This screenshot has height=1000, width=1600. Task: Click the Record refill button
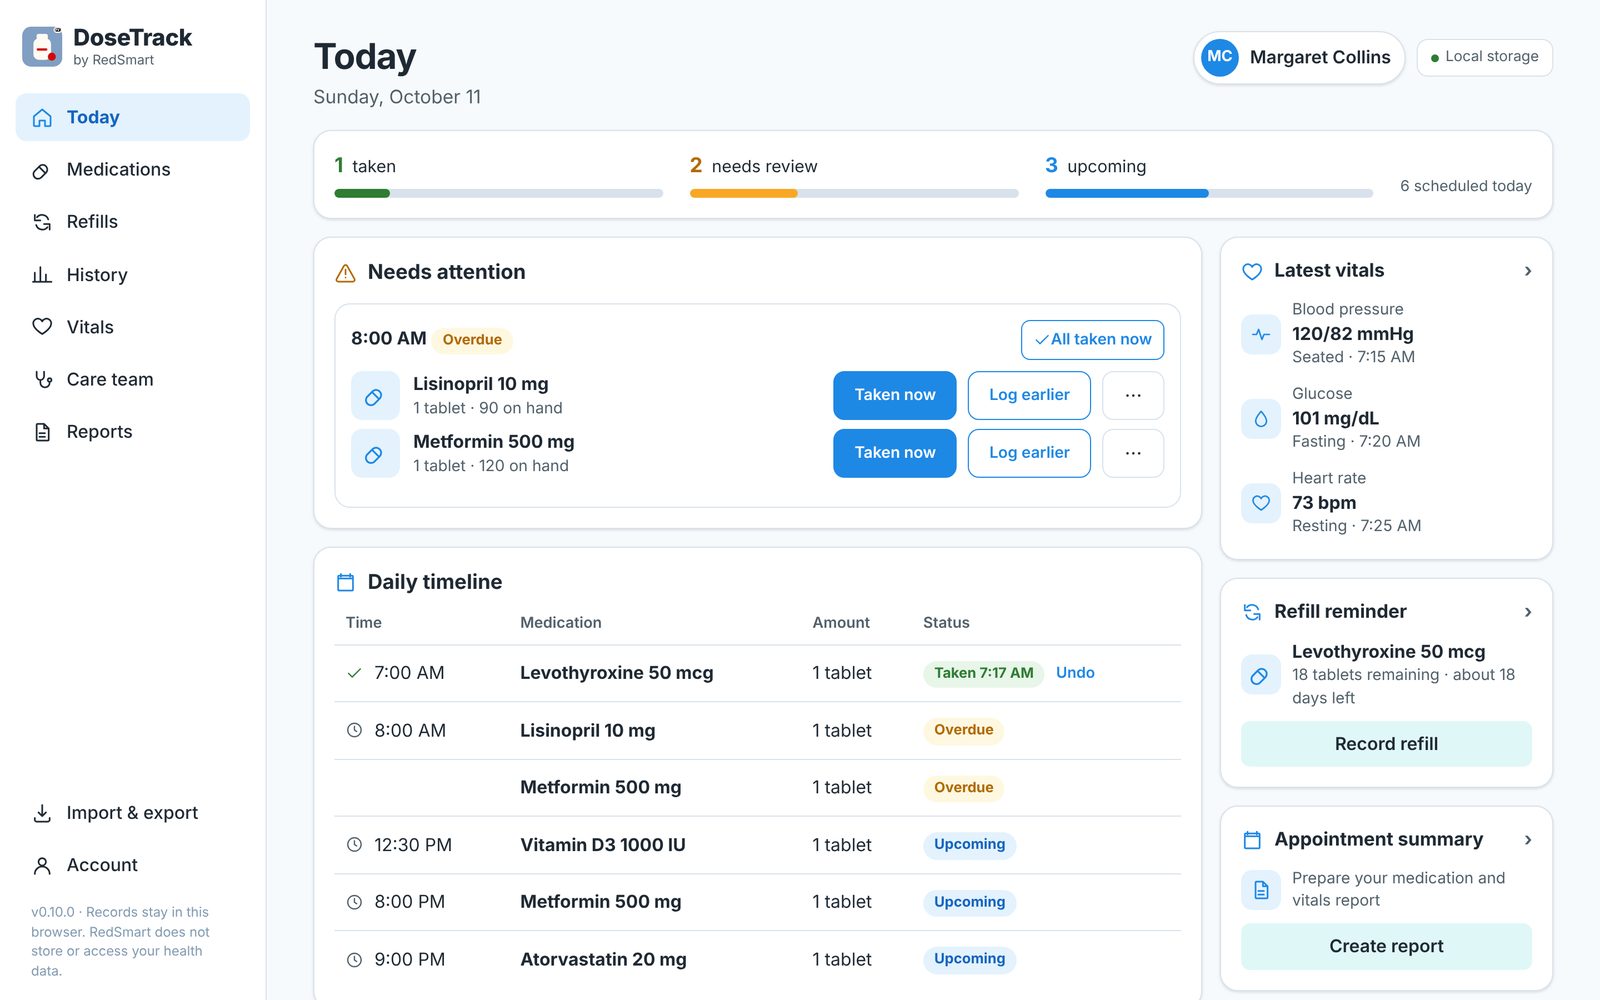pyautogui.click(x=1386, y=744)
